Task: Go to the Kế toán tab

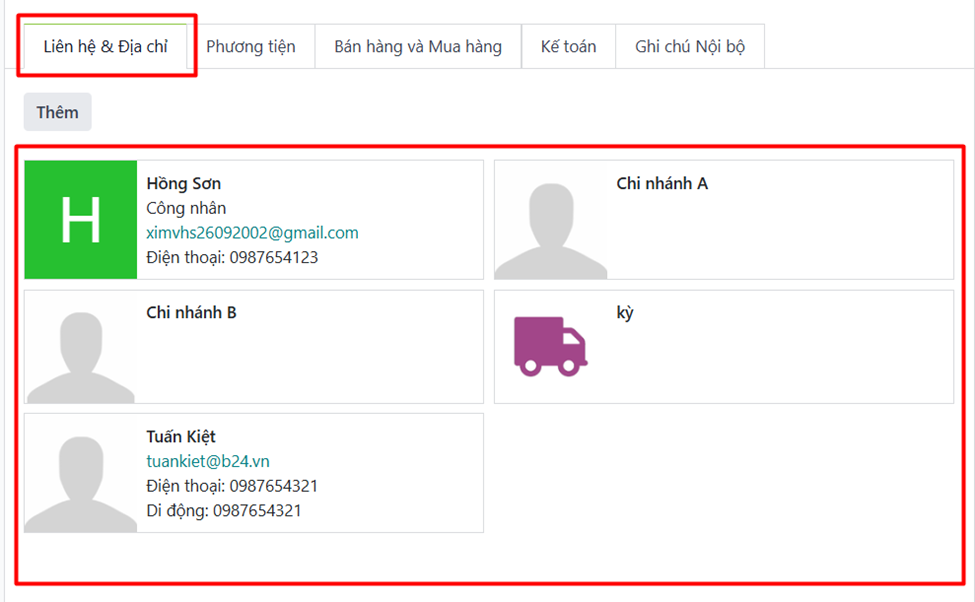Action: coord(568,47)
